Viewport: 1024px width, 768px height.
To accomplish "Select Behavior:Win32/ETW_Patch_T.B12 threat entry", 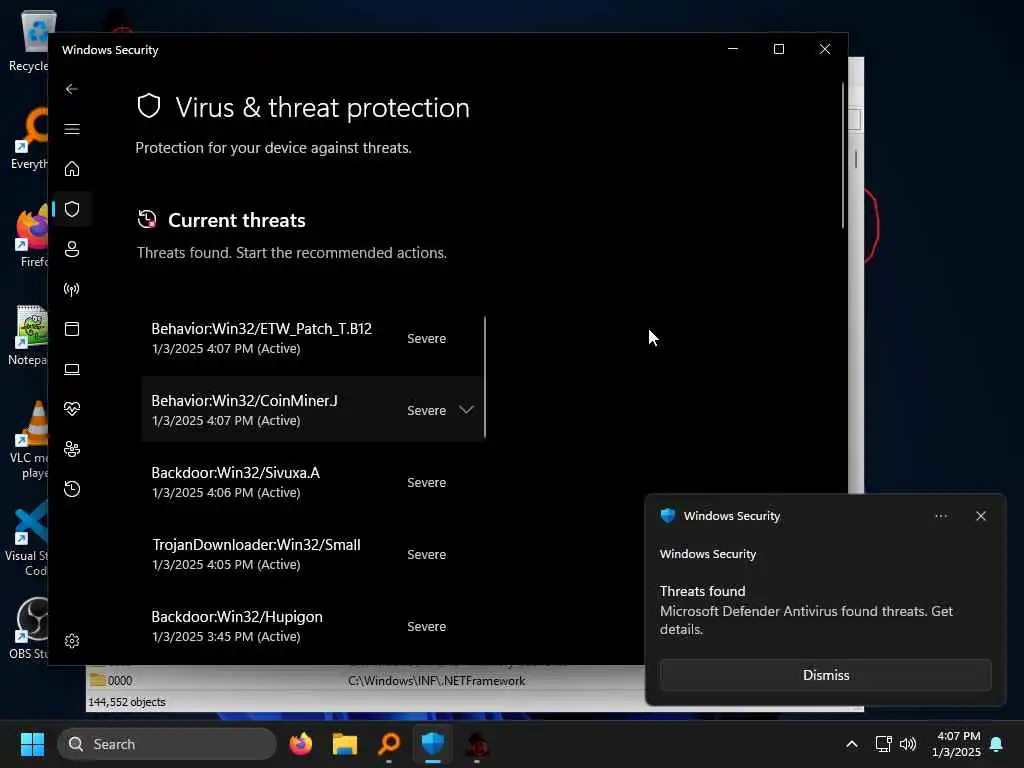I will [x=312, y=338].
